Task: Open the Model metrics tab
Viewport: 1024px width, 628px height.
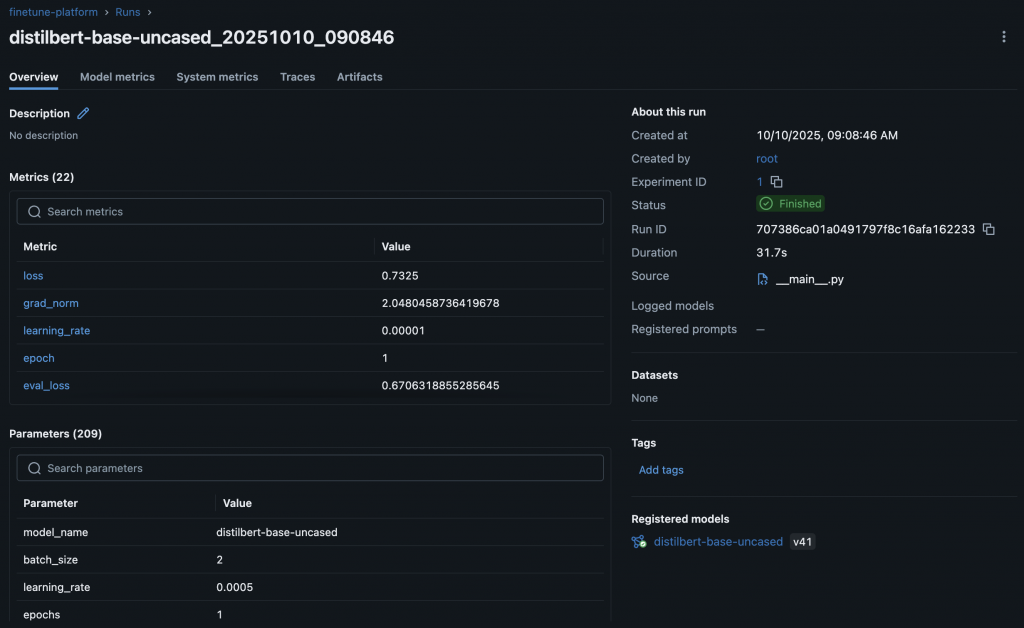Action: click(x=117, y=77)
